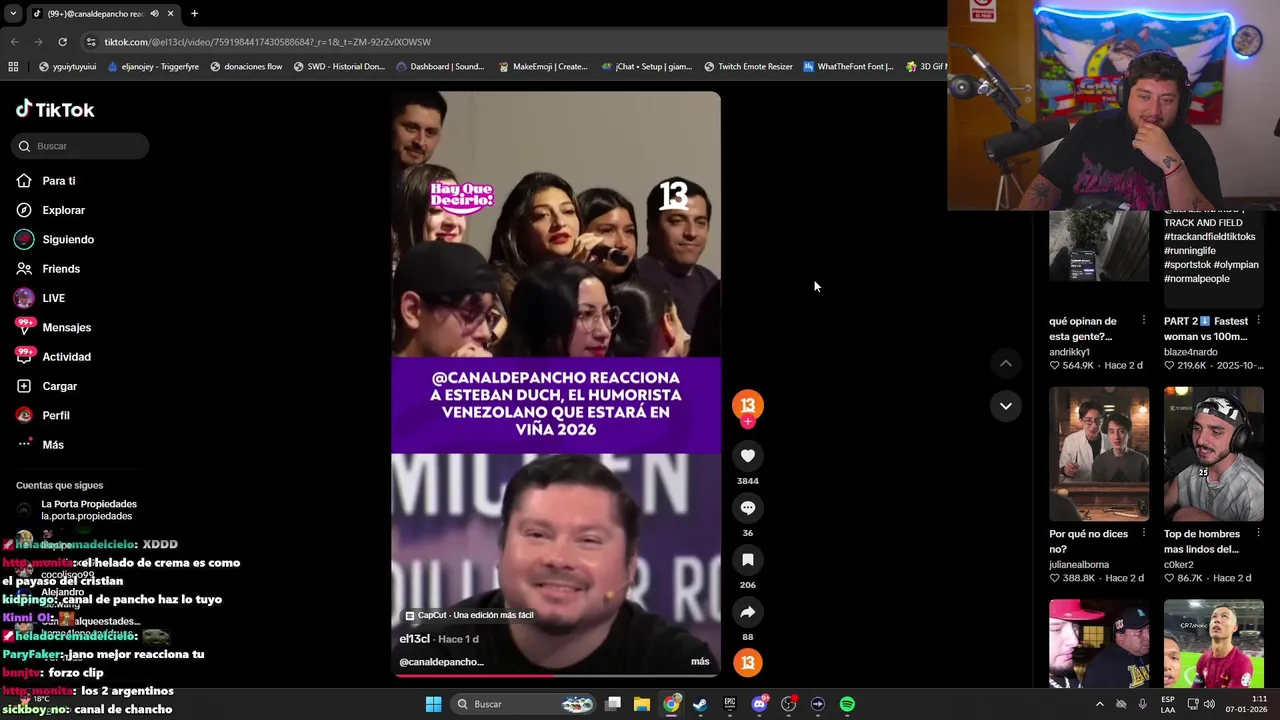
Task: Open 'MakeEmoji | Create...' bookmark
Action: (x=542, y=67)
